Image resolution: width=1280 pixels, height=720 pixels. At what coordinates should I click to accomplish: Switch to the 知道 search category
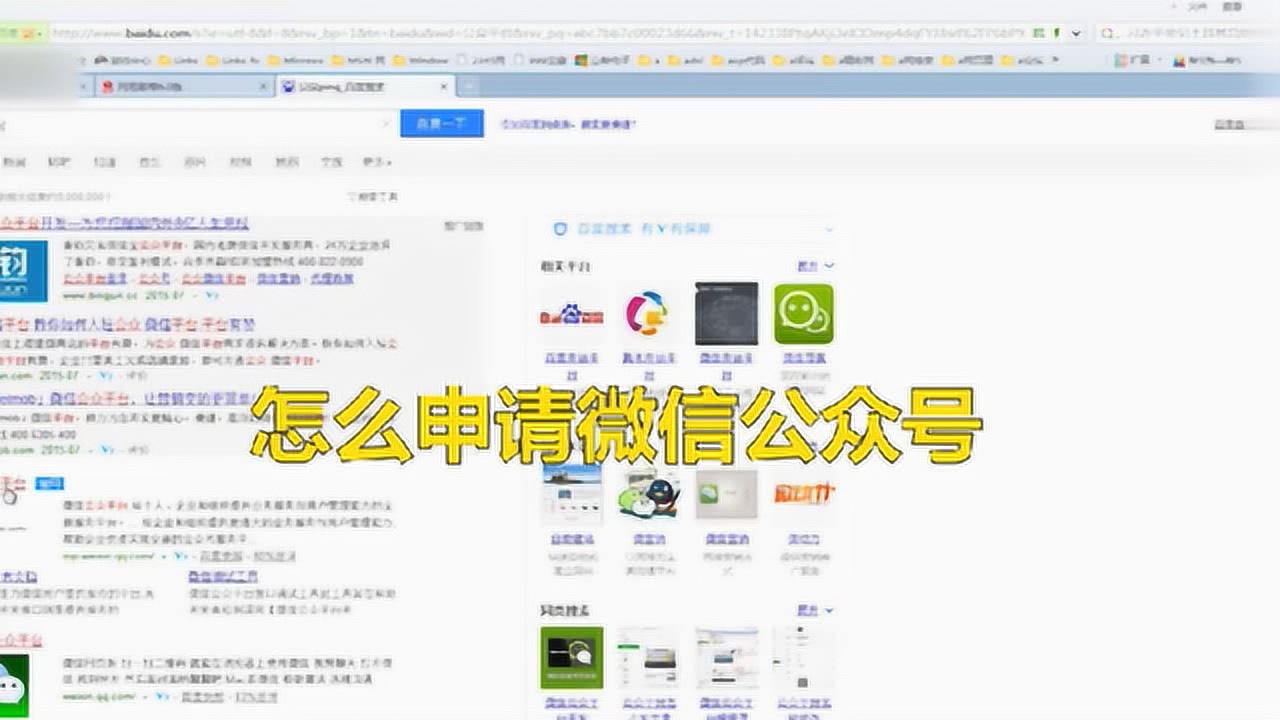pyautogui.click(x=105, y=162)
